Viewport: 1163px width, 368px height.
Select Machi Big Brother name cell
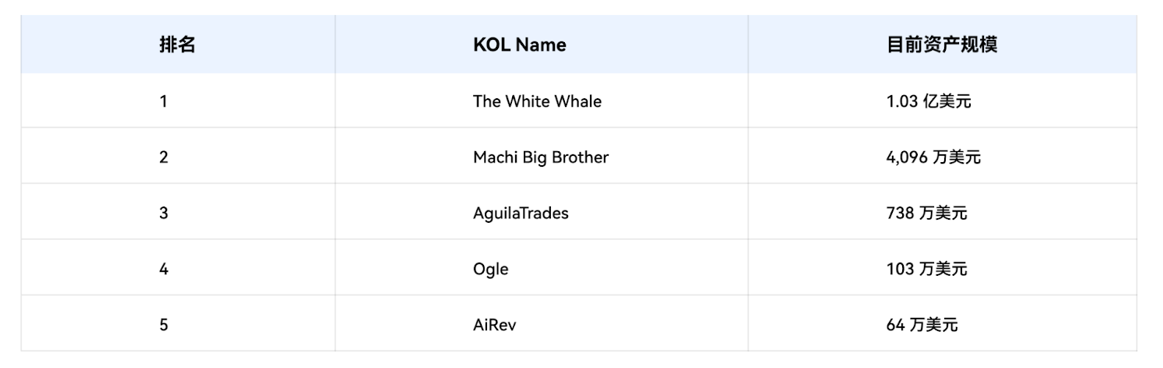coord(541,157)
